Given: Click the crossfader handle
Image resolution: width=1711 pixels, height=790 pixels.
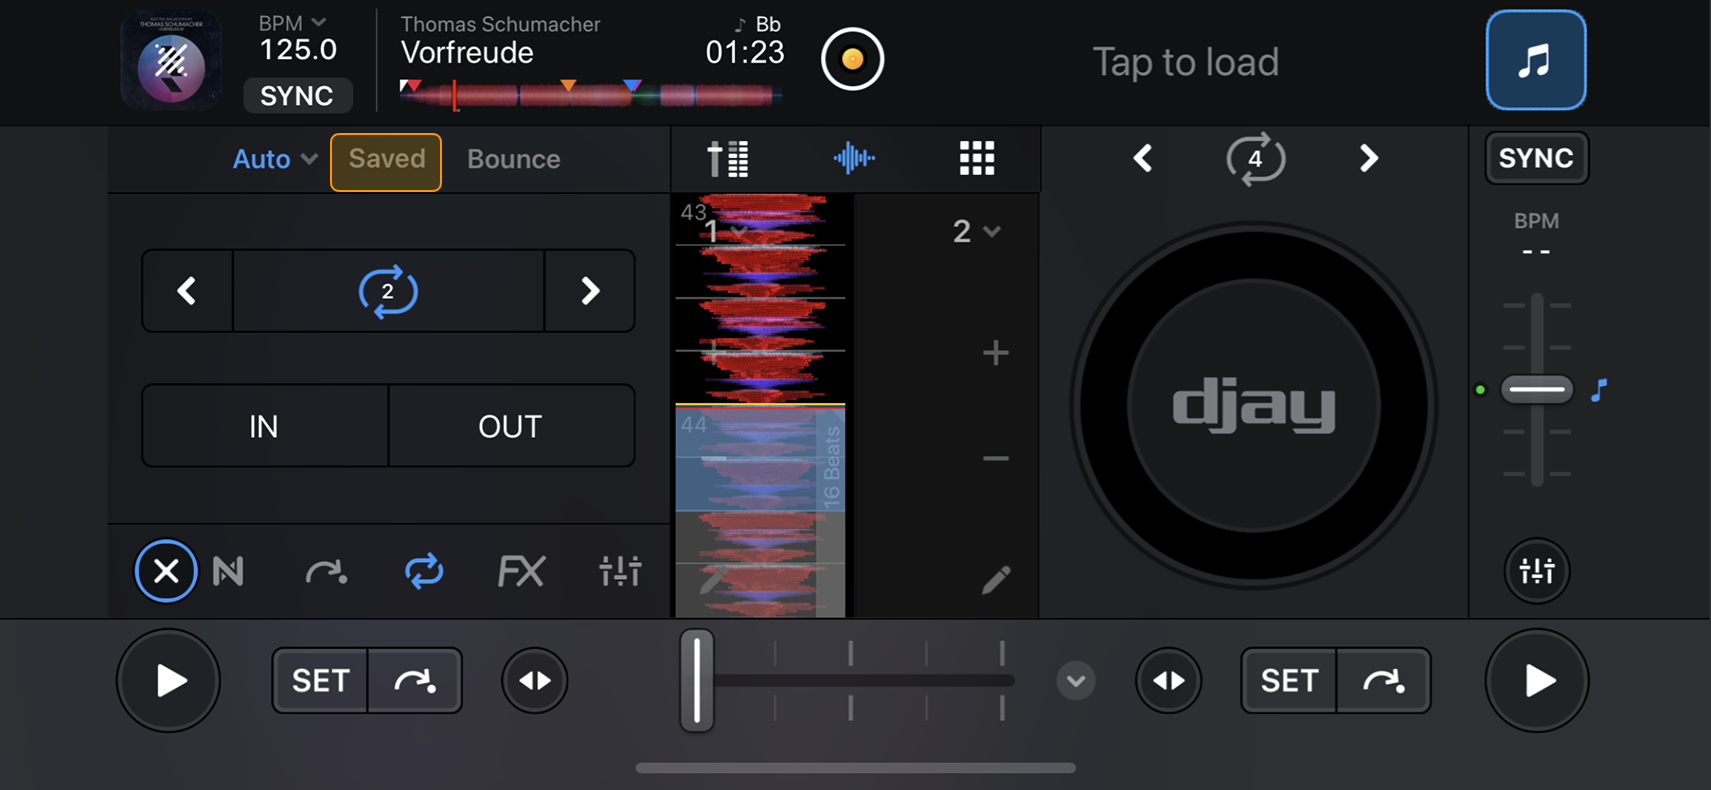Looking at the screenshot, I should click(696, 680).
